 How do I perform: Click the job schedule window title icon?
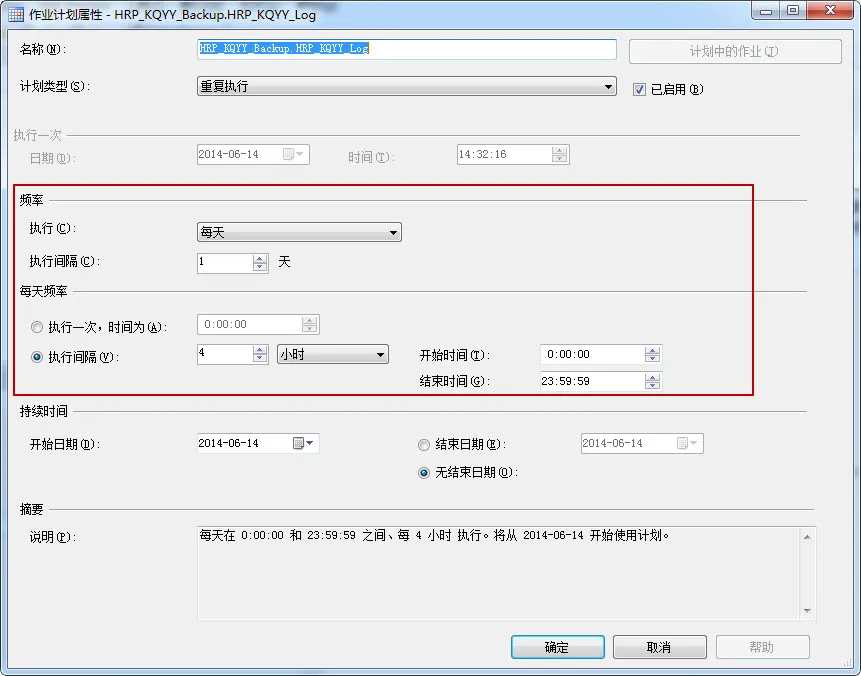point(16,14)
